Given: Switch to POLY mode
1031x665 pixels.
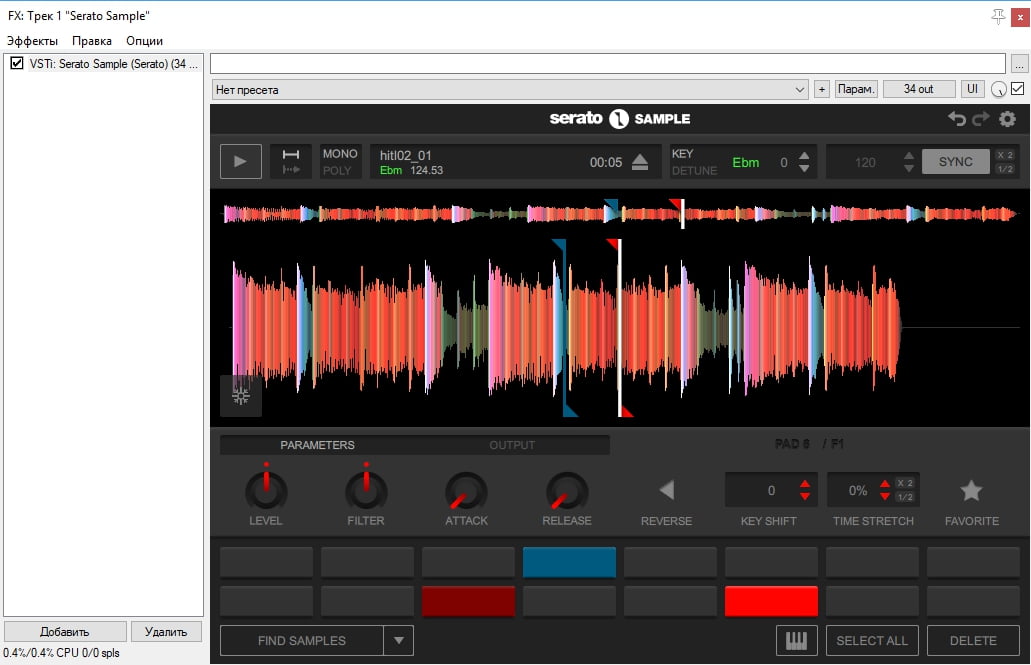Looking at the screenshot, I should [x=337, y=170].
